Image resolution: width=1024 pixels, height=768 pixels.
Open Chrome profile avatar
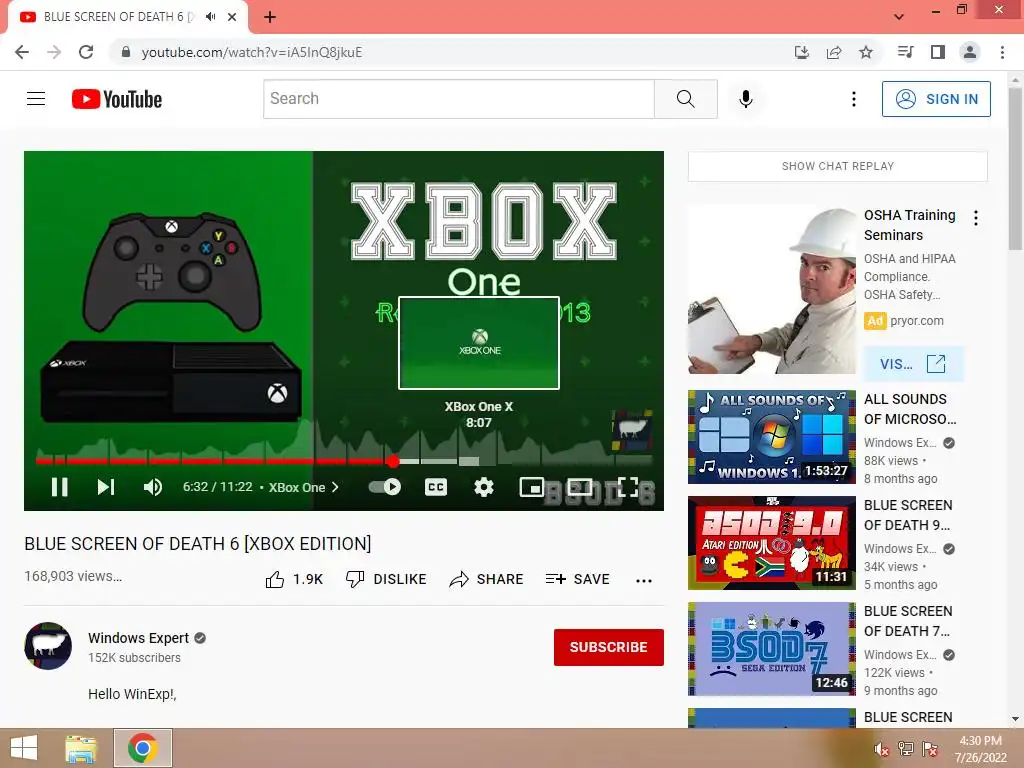click(970, 52)
